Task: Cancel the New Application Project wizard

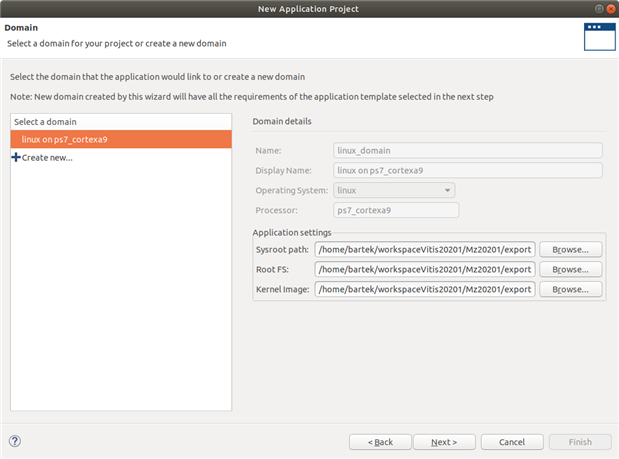Action: click(x=512, y=441)
